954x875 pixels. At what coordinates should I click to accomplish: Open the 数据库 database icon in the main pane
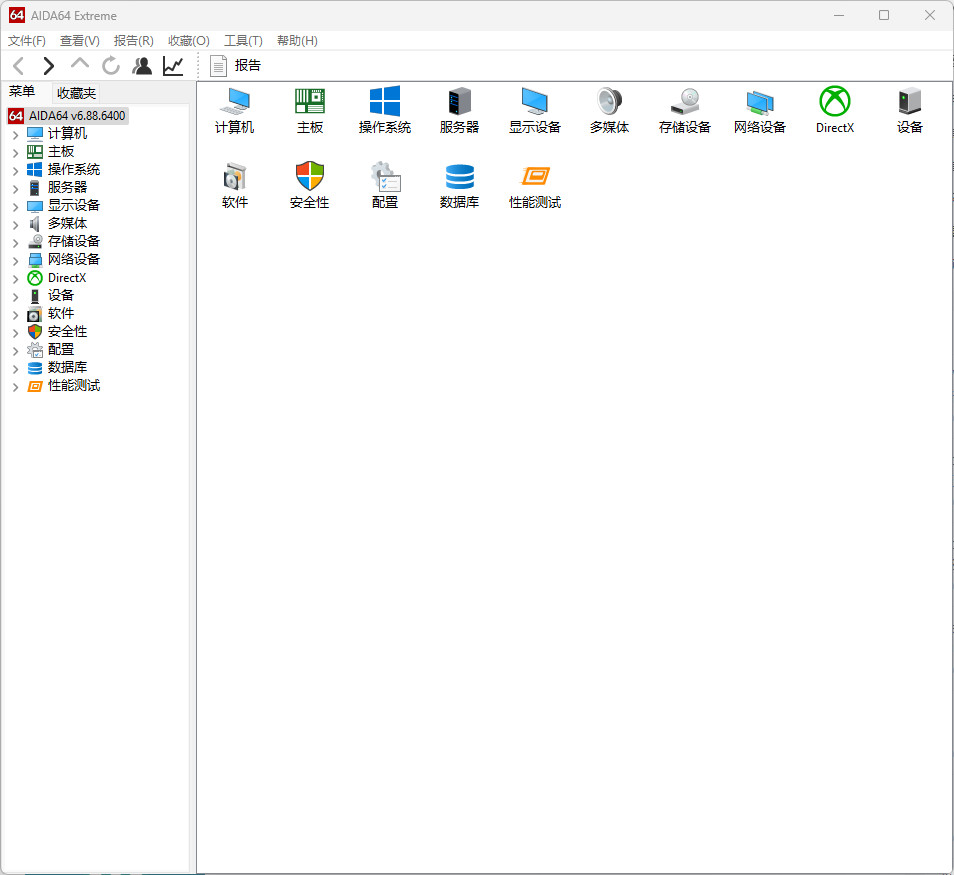(459, 185)
